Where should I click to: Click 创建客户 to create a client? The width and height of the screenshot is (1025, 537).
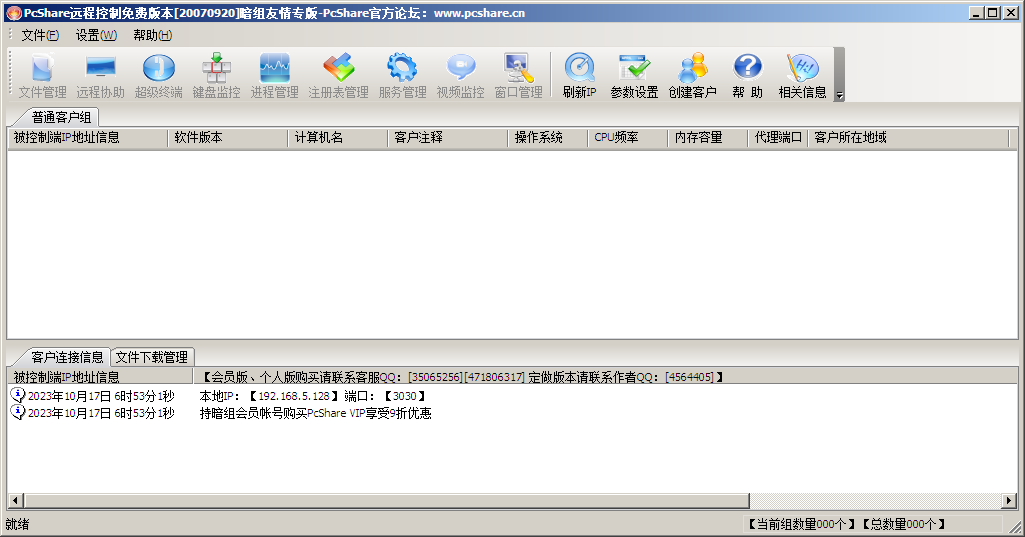pyautogui.click(x=692, y=75)
